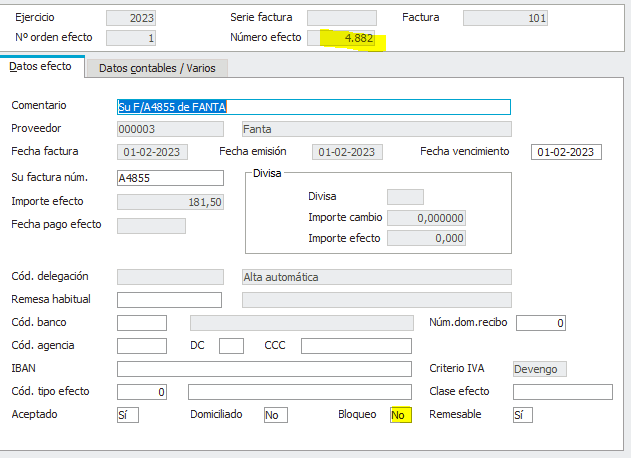
Task: Click the Comentario text field
Action: tap(313, 107)
